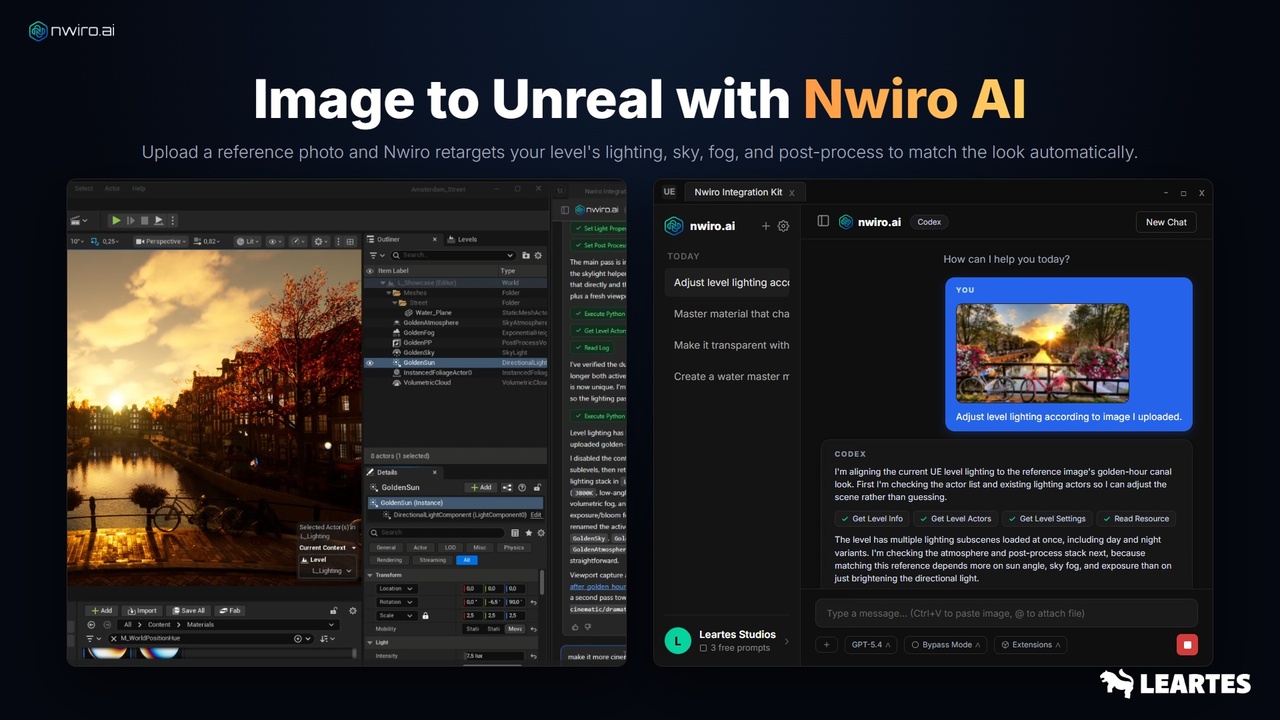1280x720 pixels.
Task: Click New Chat button in Nwiro
Action: (1166, 222)
